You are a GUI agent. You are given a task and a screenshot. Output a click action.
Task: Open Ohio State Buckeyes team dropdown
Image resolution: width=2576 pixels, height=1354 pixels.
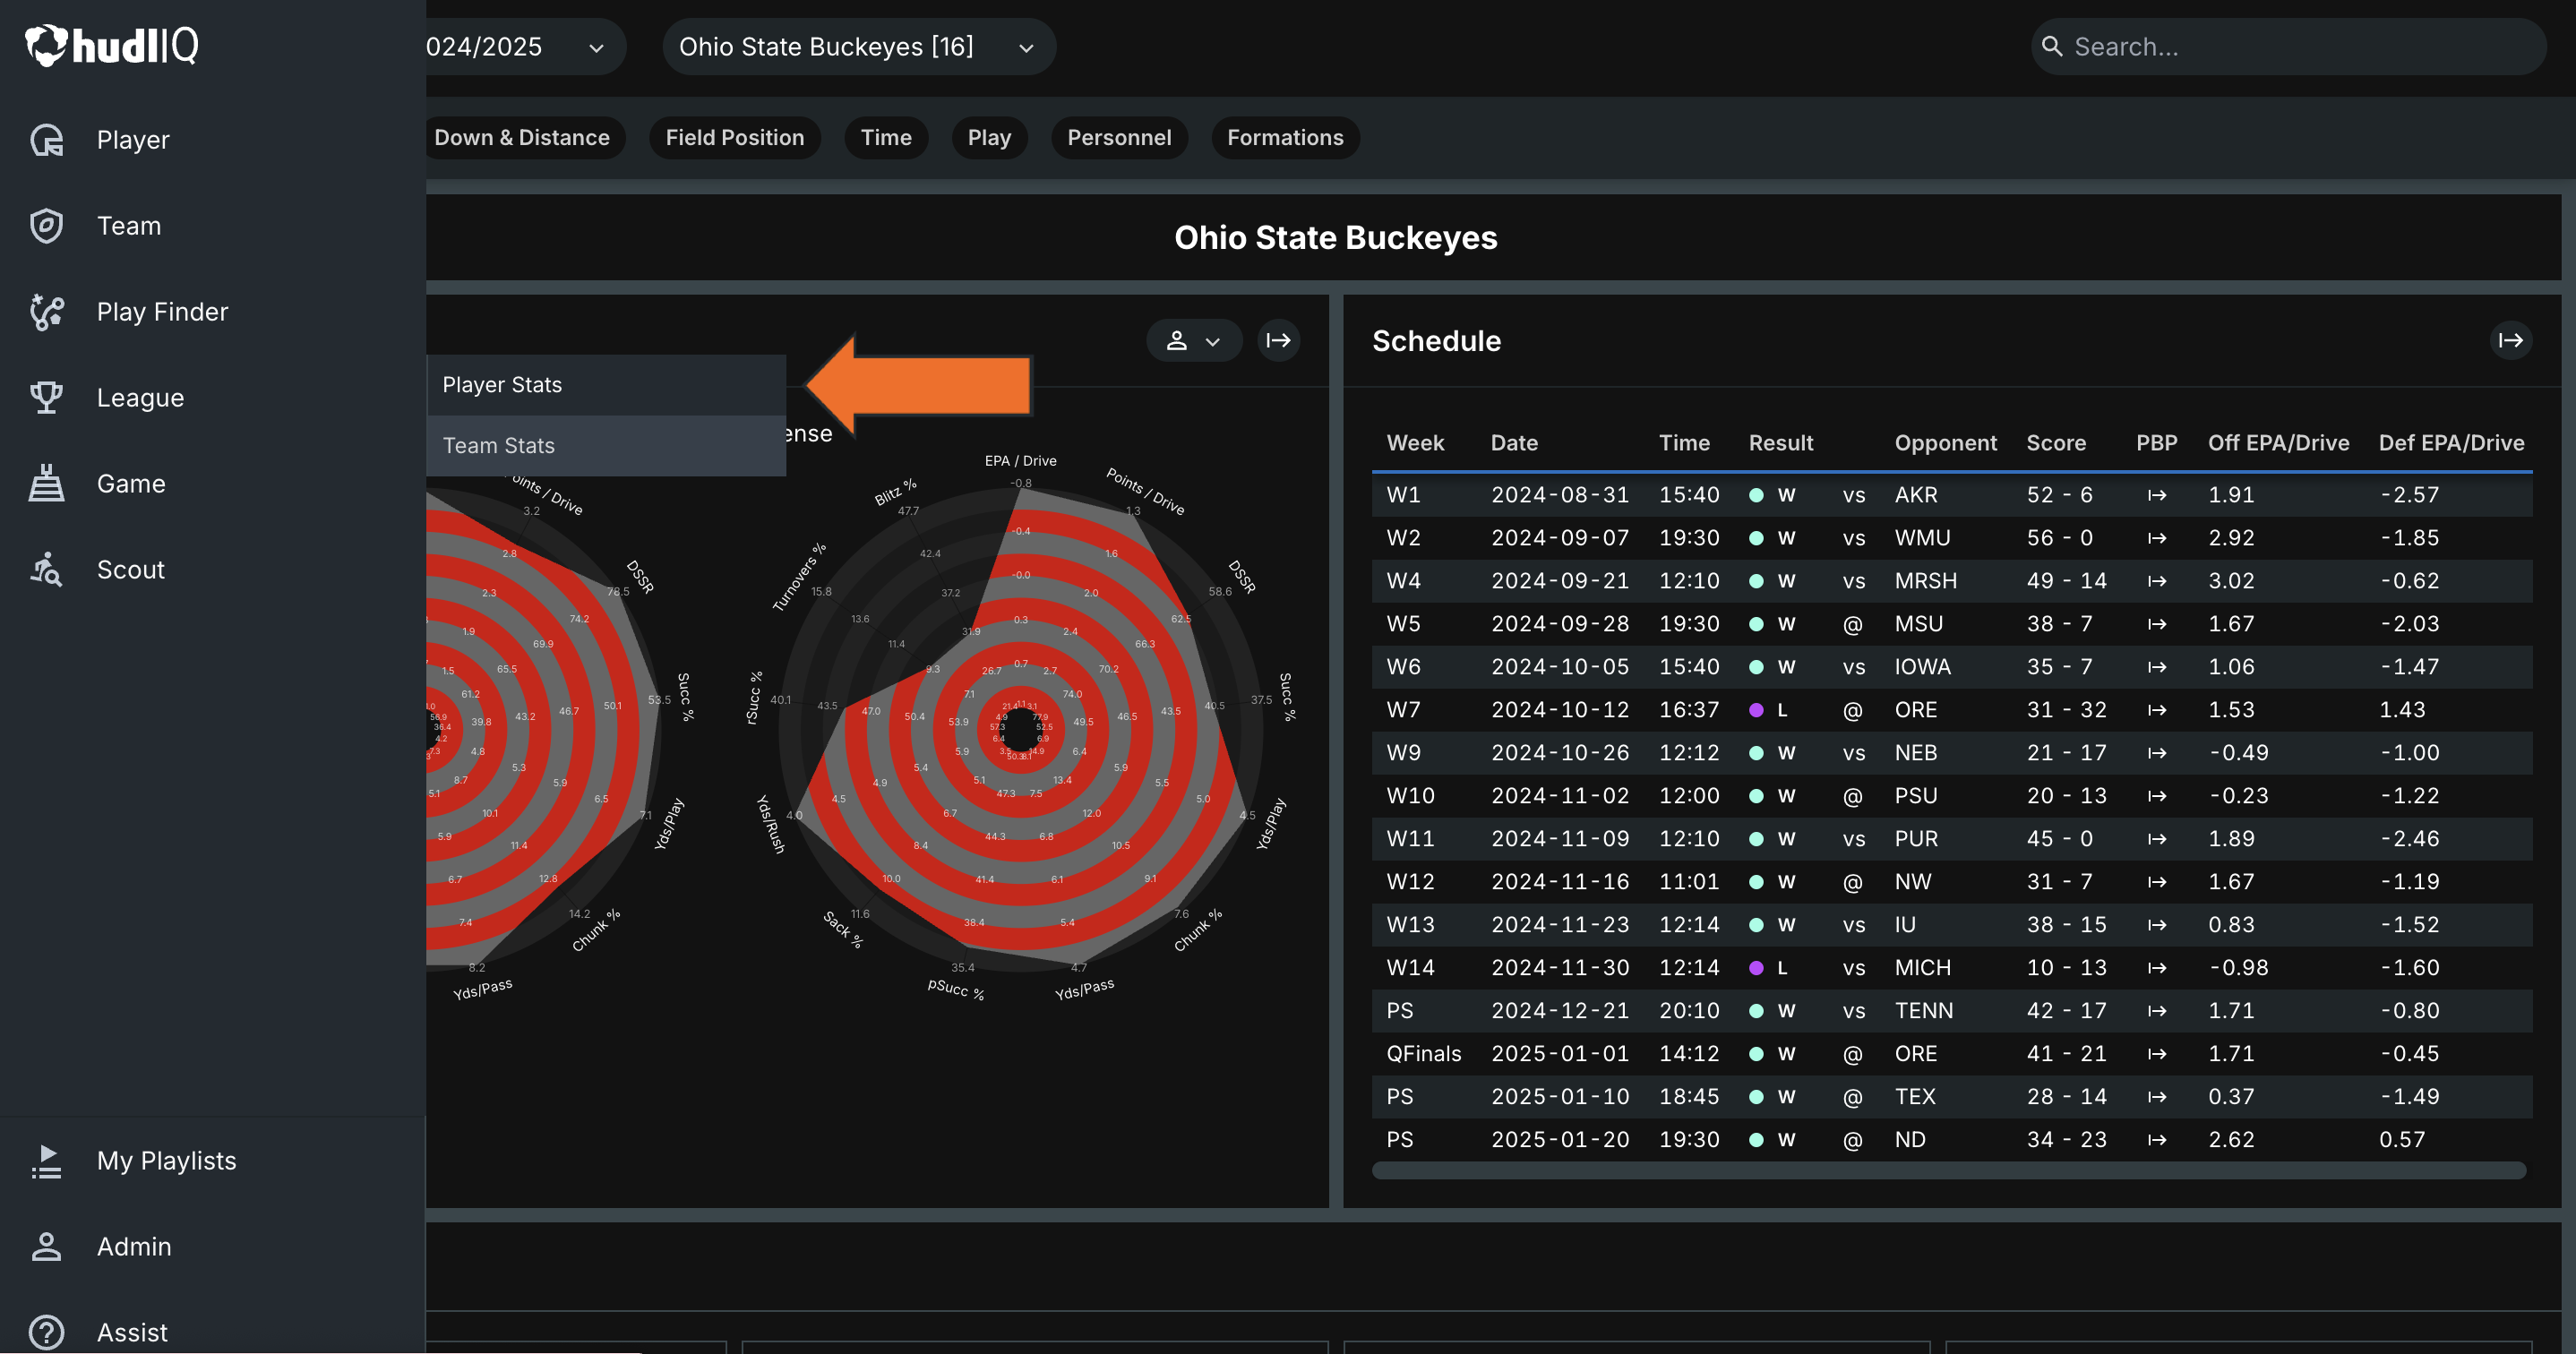[857, 47]
